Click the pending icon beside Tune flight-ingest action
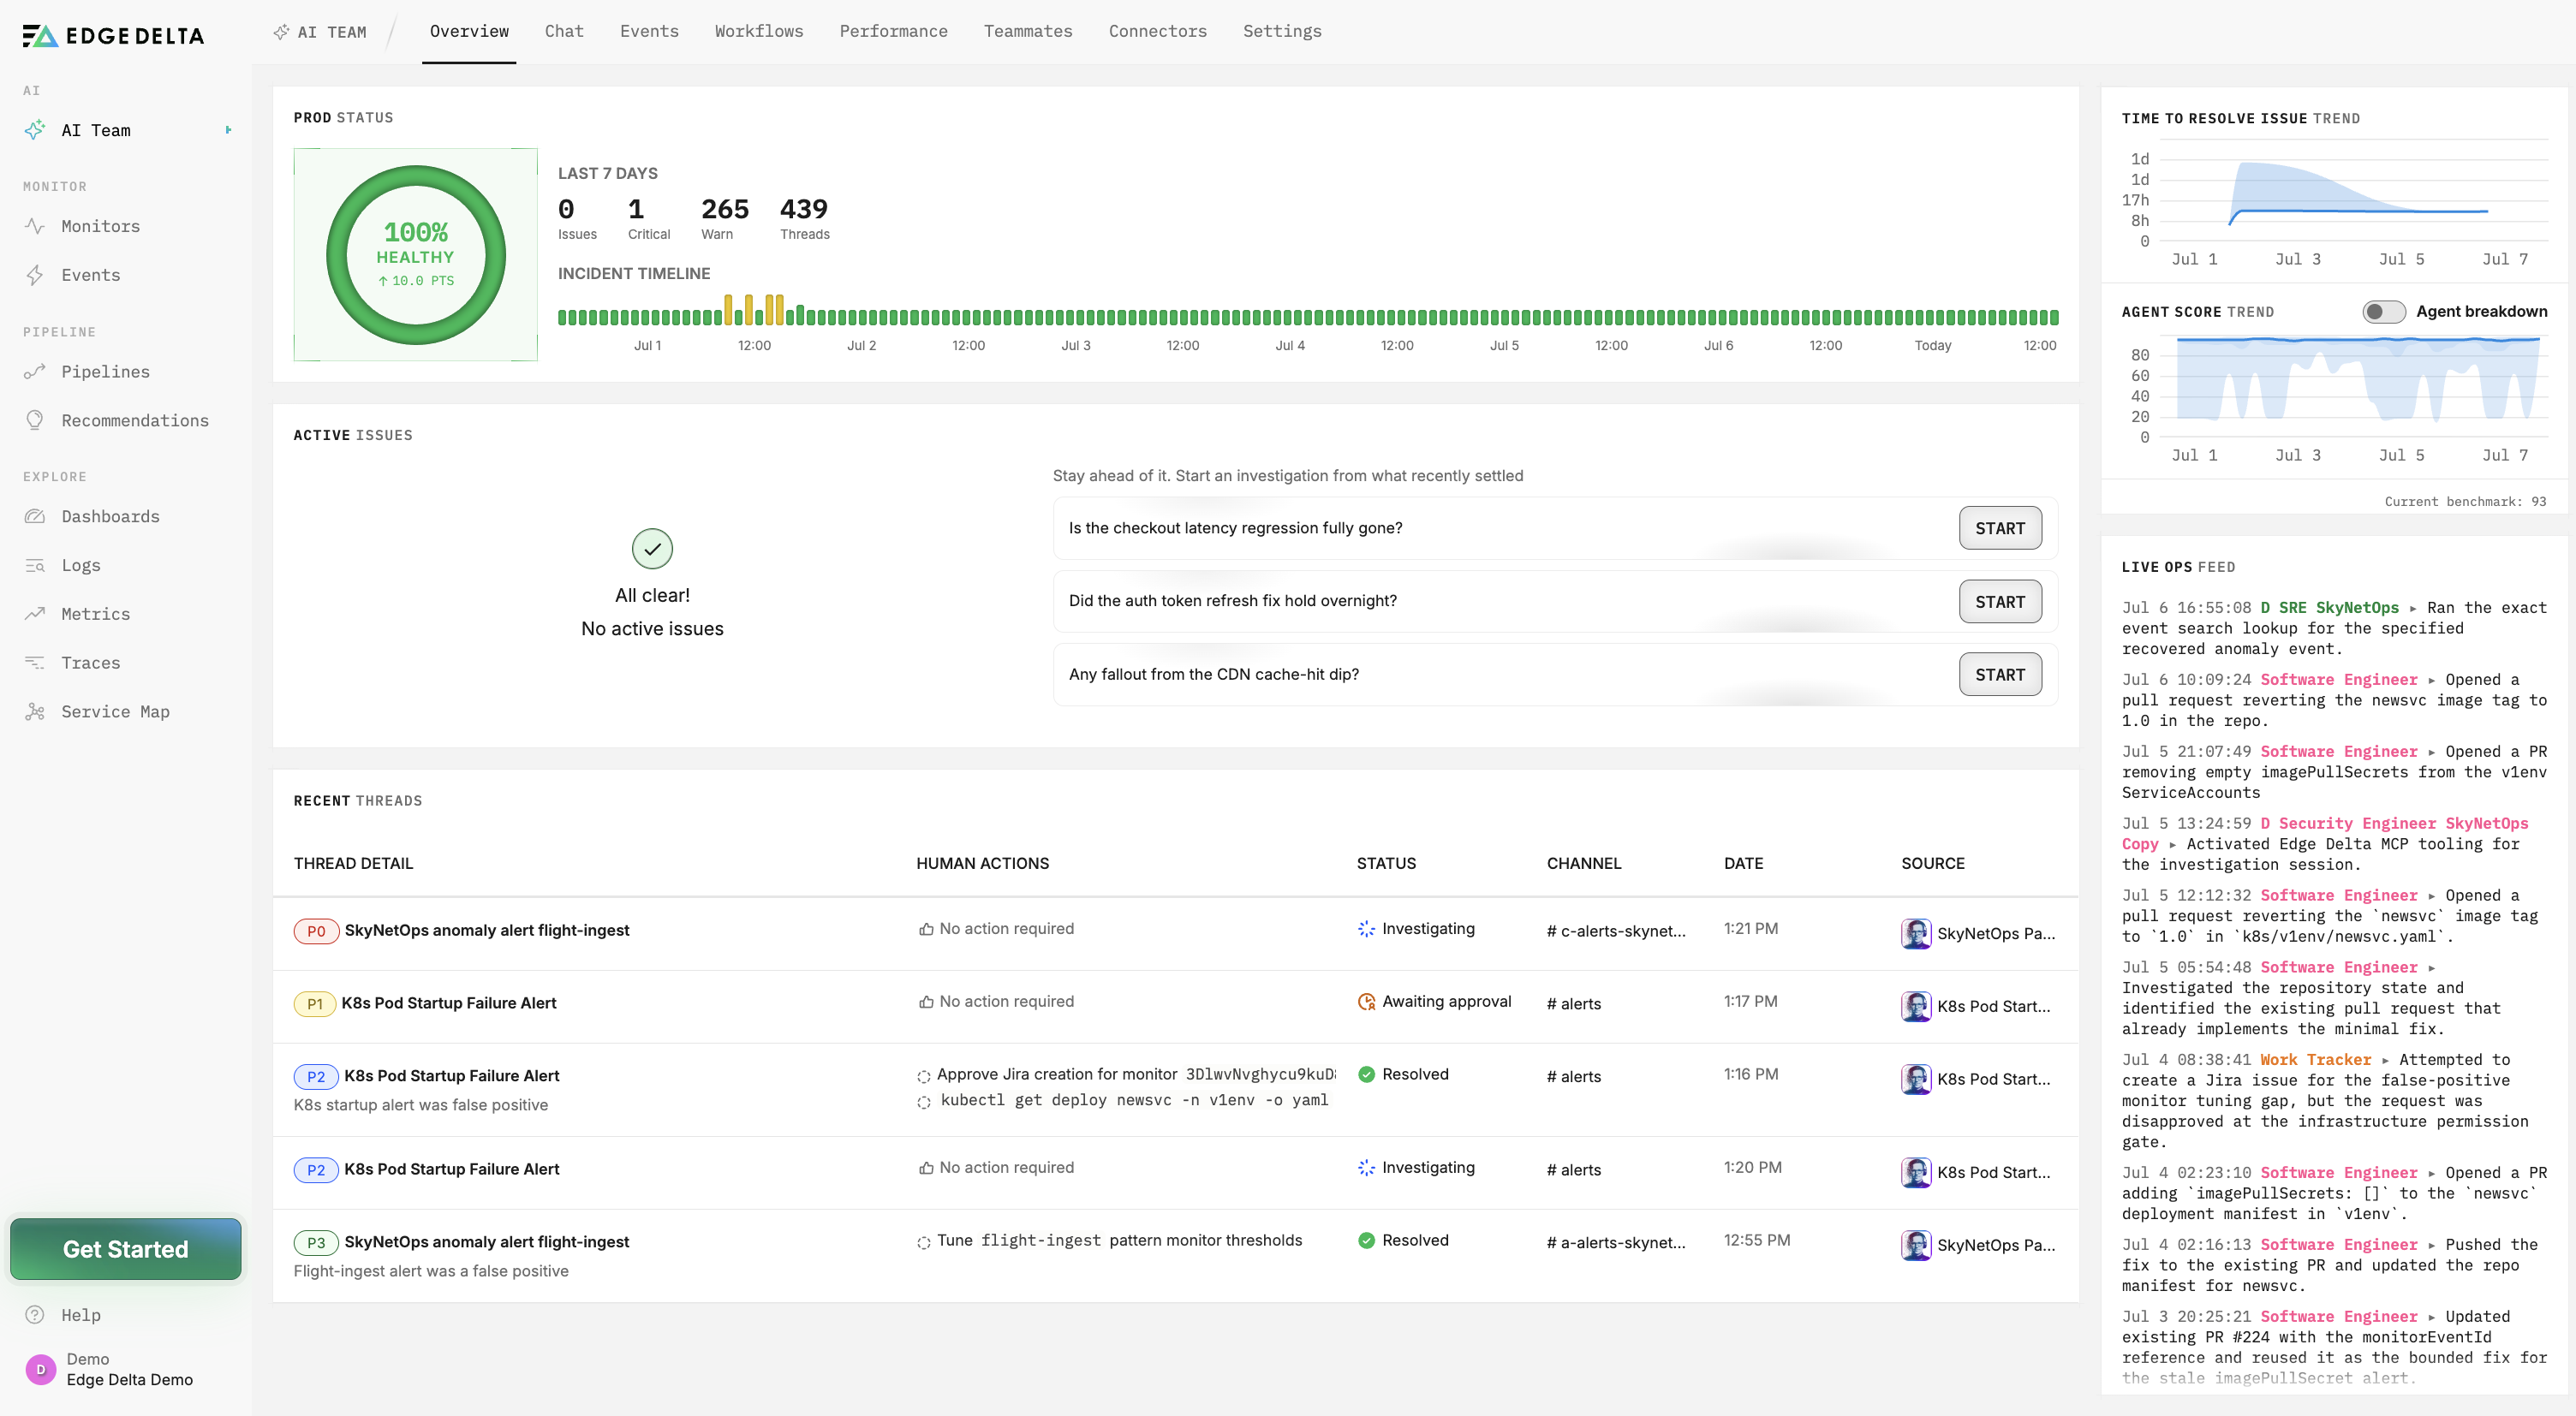 tap(923, 1243)
